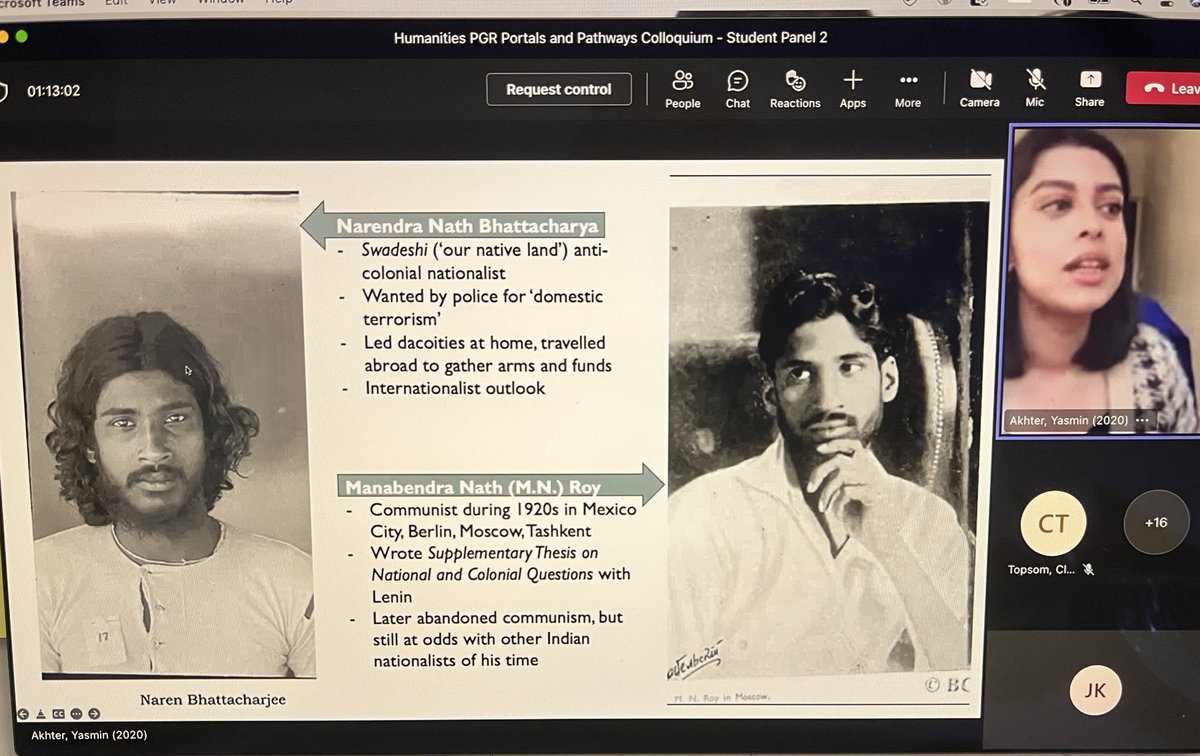
Task: Click the muted mic icon beside Topsom
Action: (1089, 569)
